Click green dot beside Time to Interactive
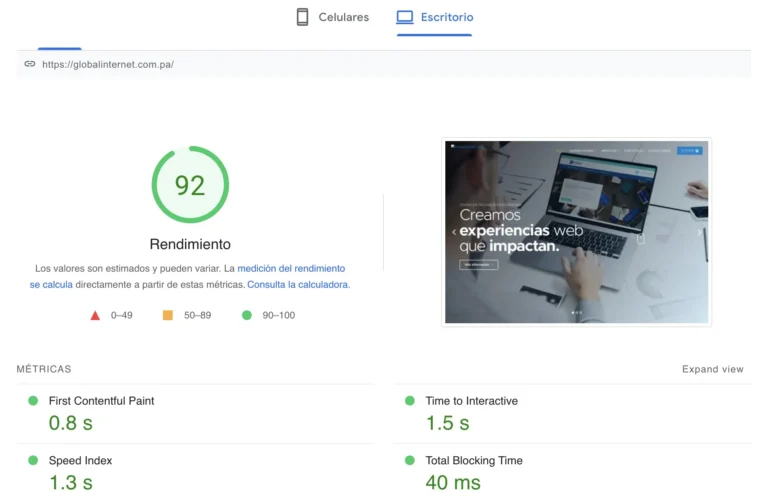The height and width of the screenshot is (503, 768). point(410,401)
